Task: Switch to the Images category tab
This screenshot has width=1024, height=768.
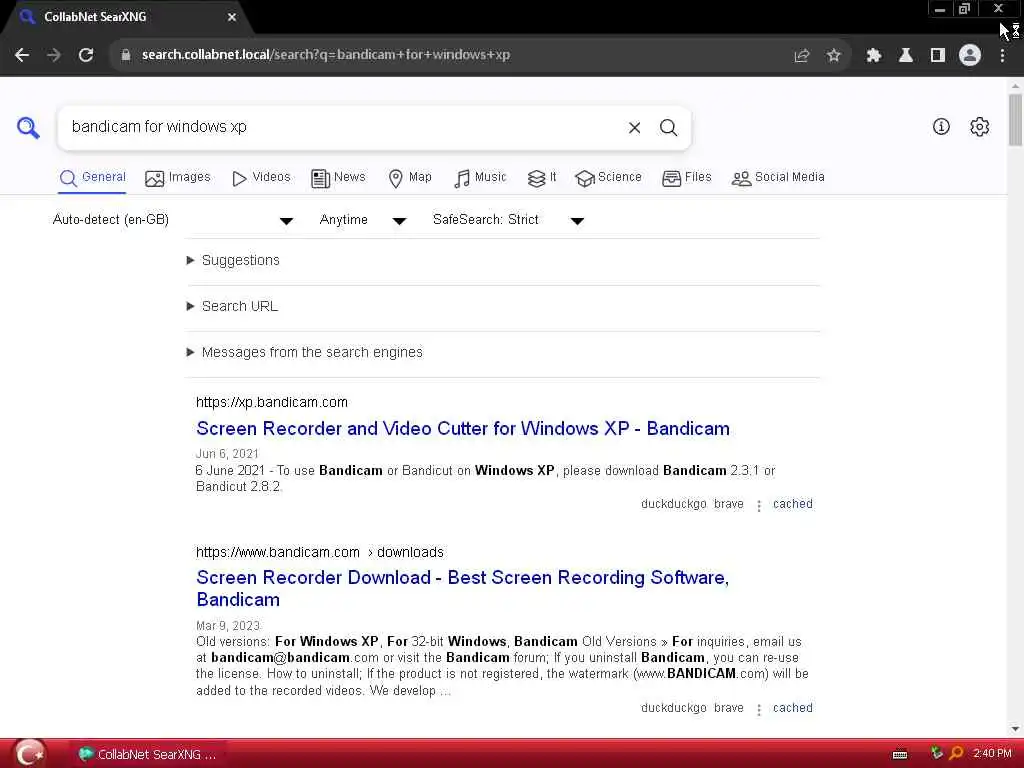Action: click(x=178, y=178)
